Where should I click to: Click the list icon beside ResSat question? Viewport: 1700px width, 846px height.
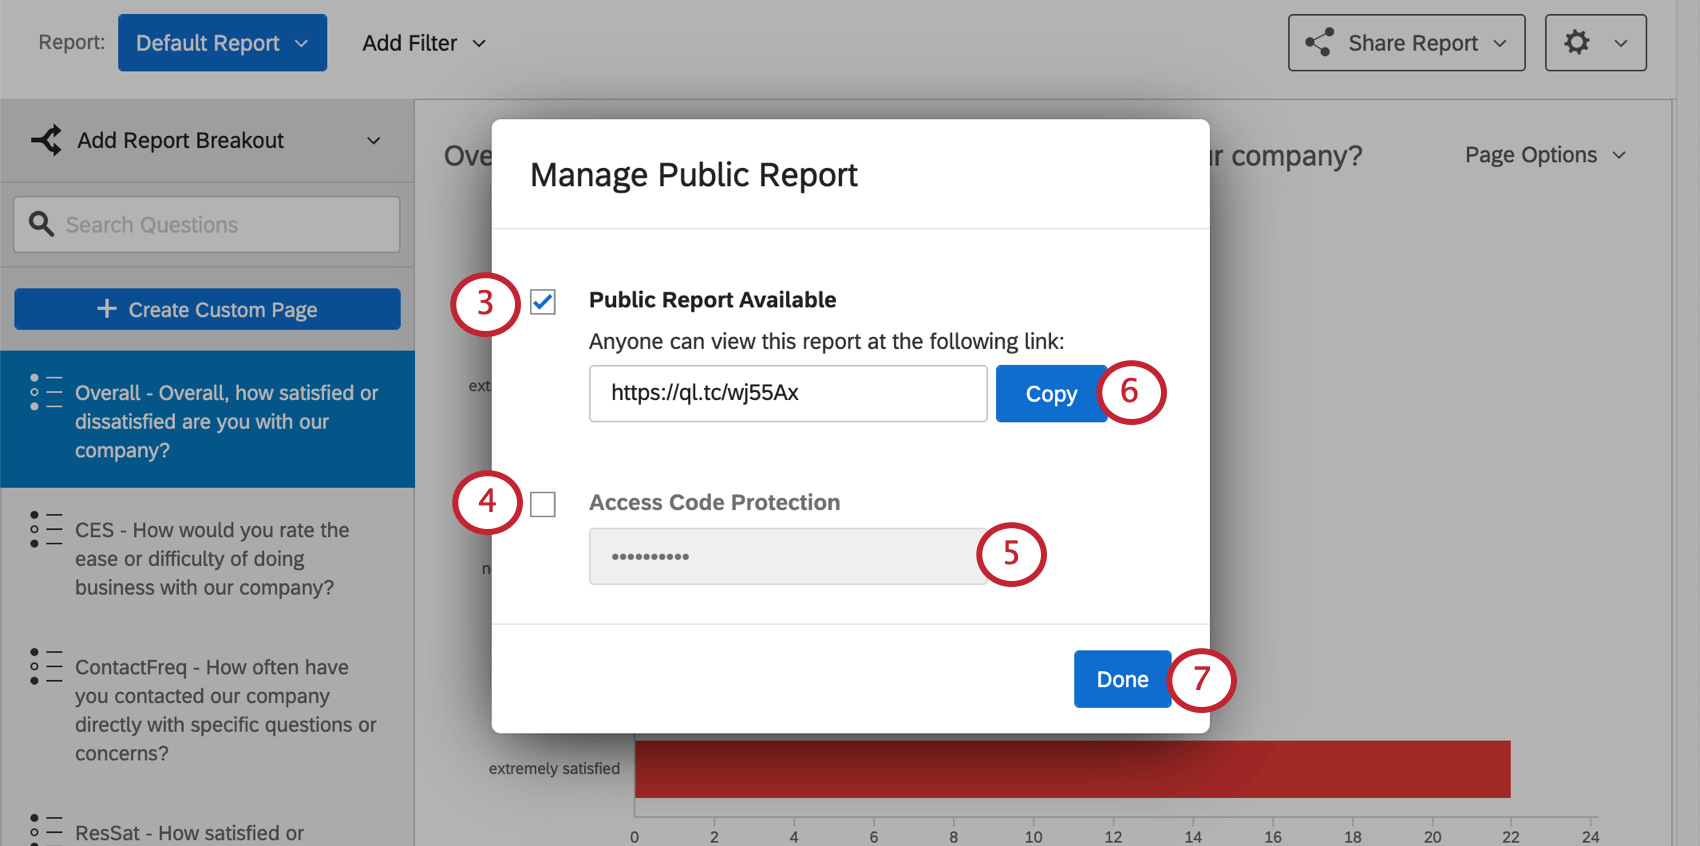coord(46,830)
